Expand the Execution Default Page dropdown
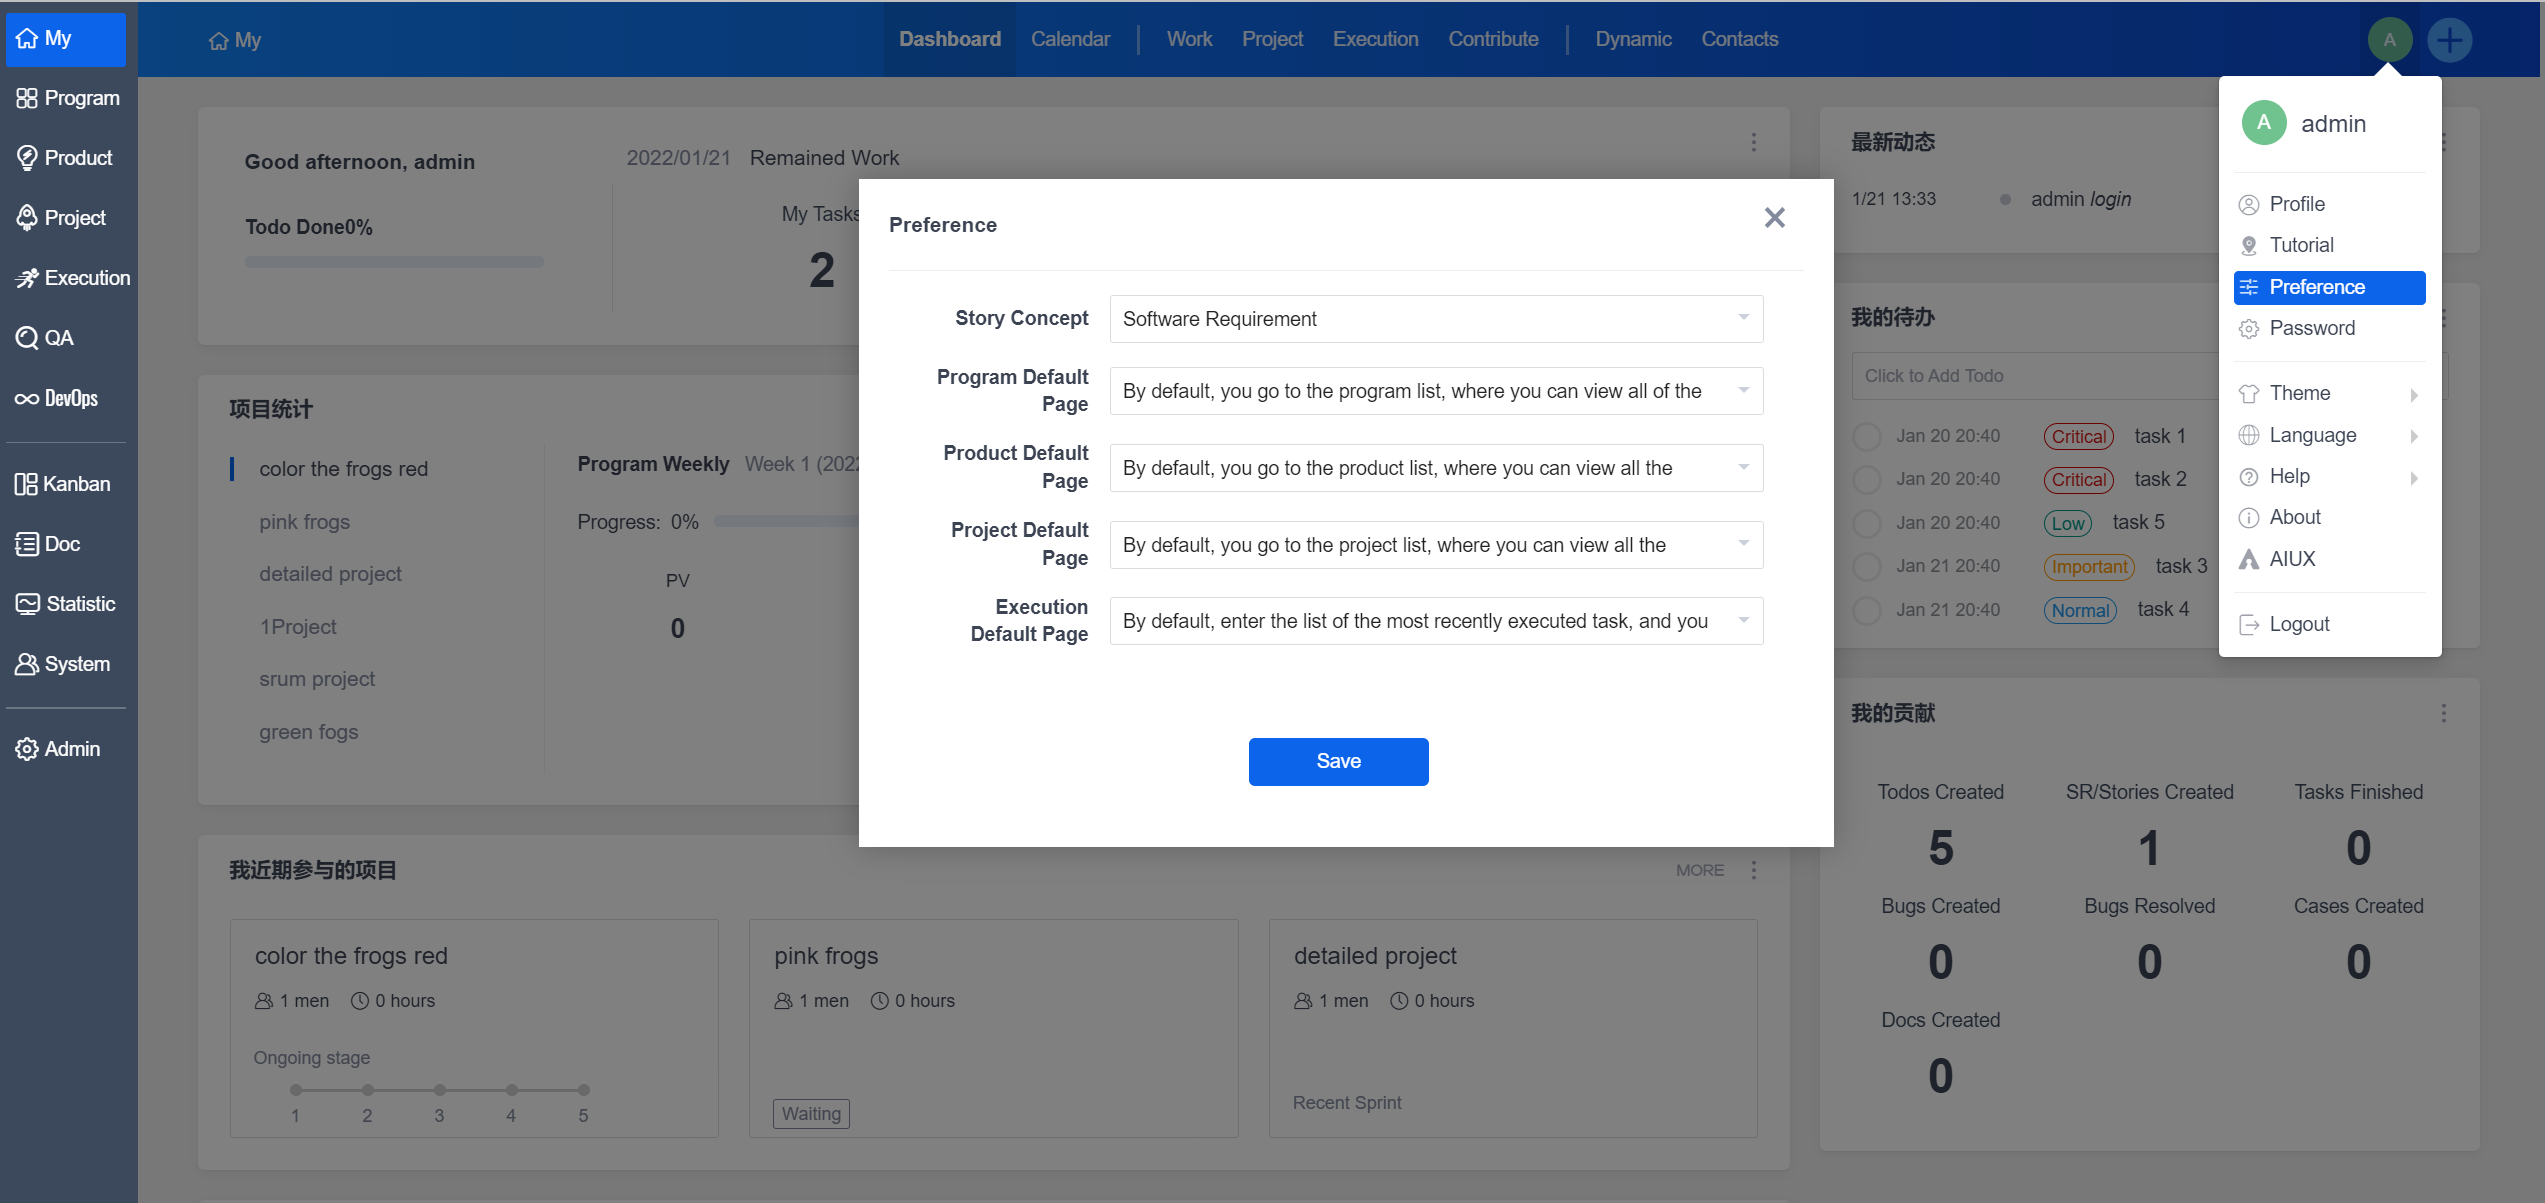The width and height of the screenshot is (2545, 1203). click(x=1435, y=621)
